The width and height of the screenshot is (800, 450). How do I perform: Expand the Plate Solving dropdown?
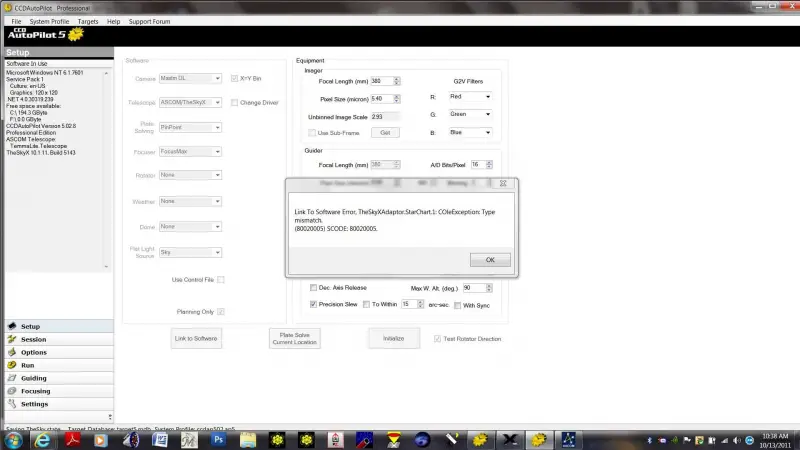coord(190,127)
